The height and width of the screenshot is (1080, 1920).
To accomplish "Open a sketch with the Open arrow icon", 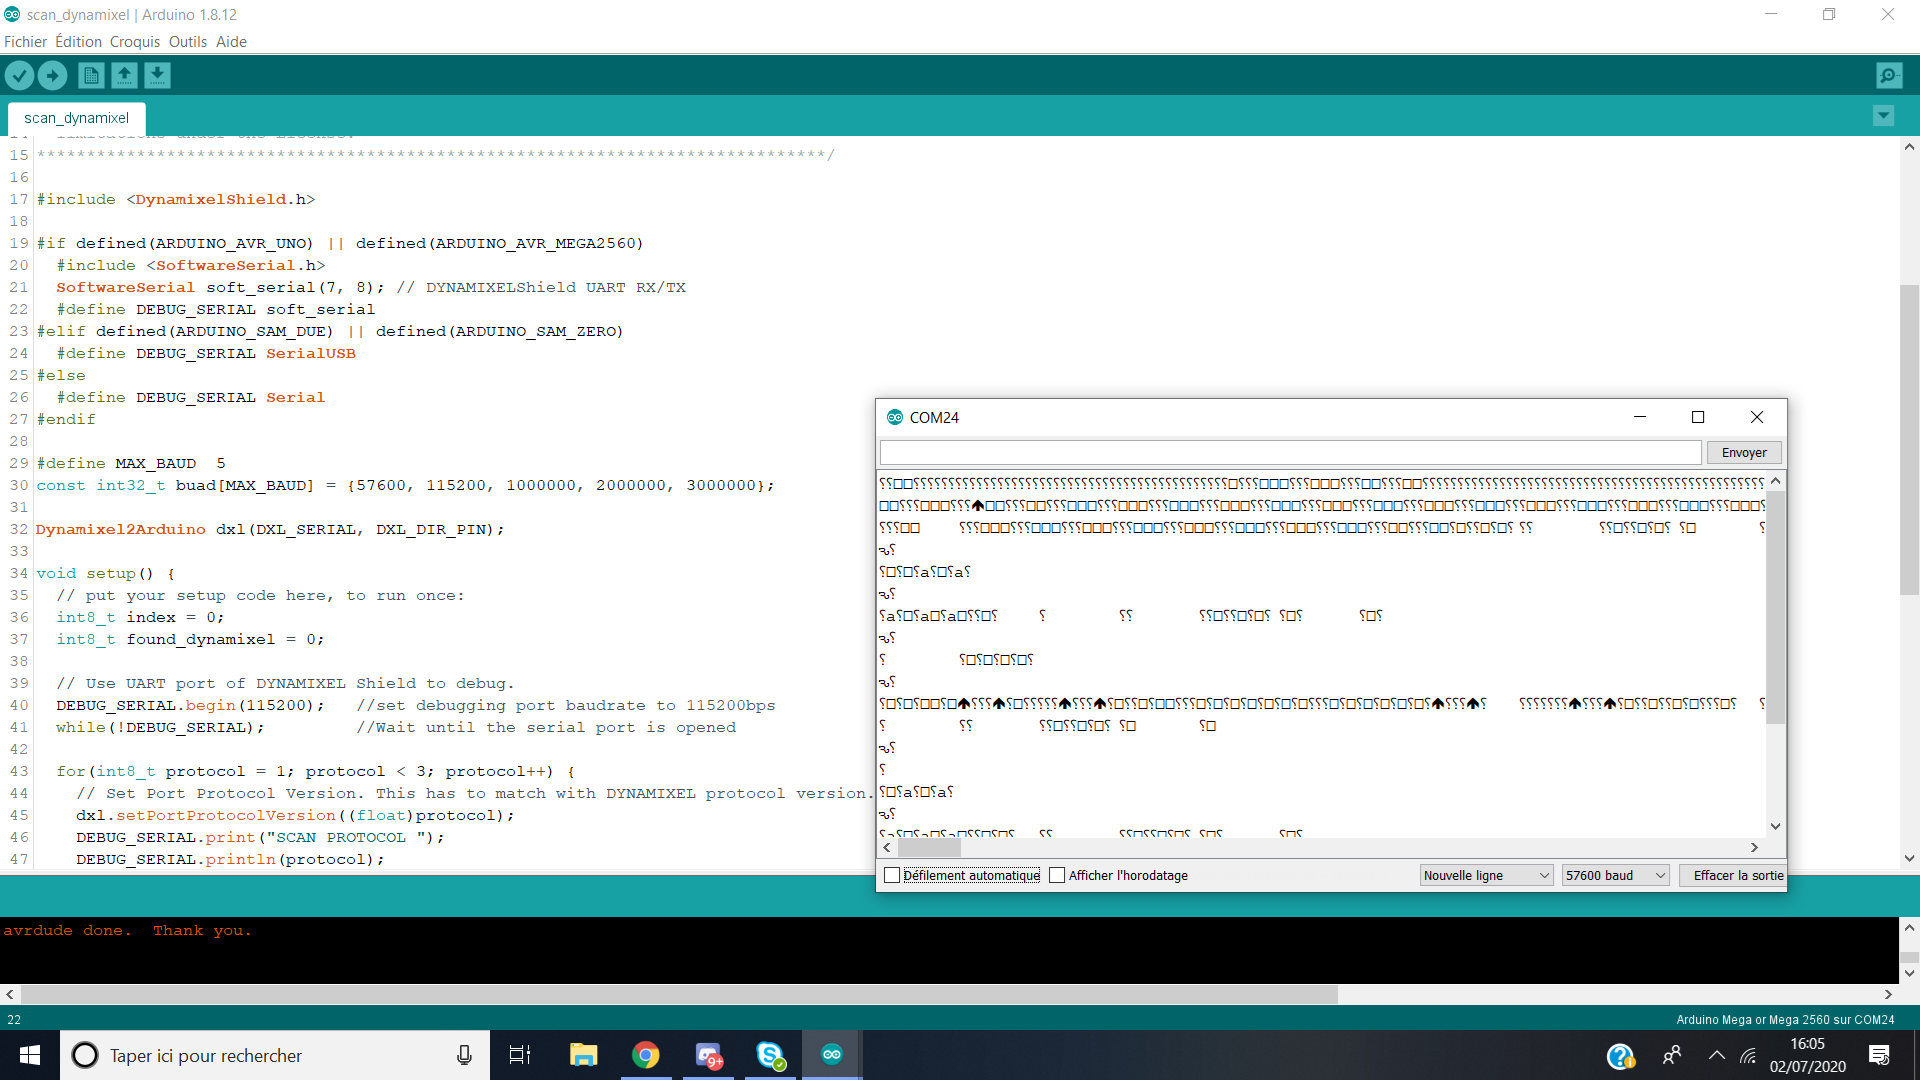I will click(124, 75).
